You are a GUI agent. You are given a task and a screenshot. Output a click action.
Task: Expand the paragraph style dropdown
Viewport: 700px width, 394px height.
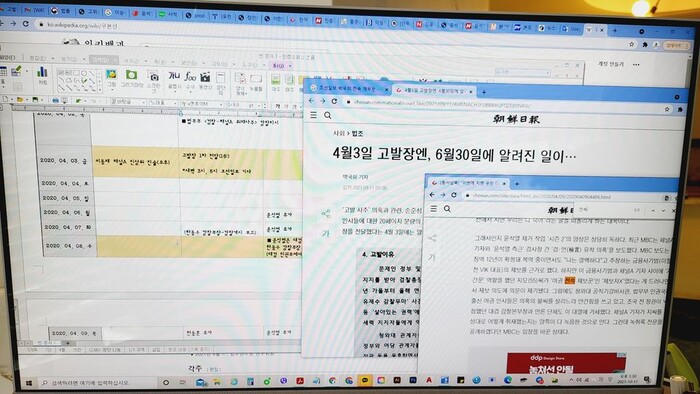tap(144, 103)
